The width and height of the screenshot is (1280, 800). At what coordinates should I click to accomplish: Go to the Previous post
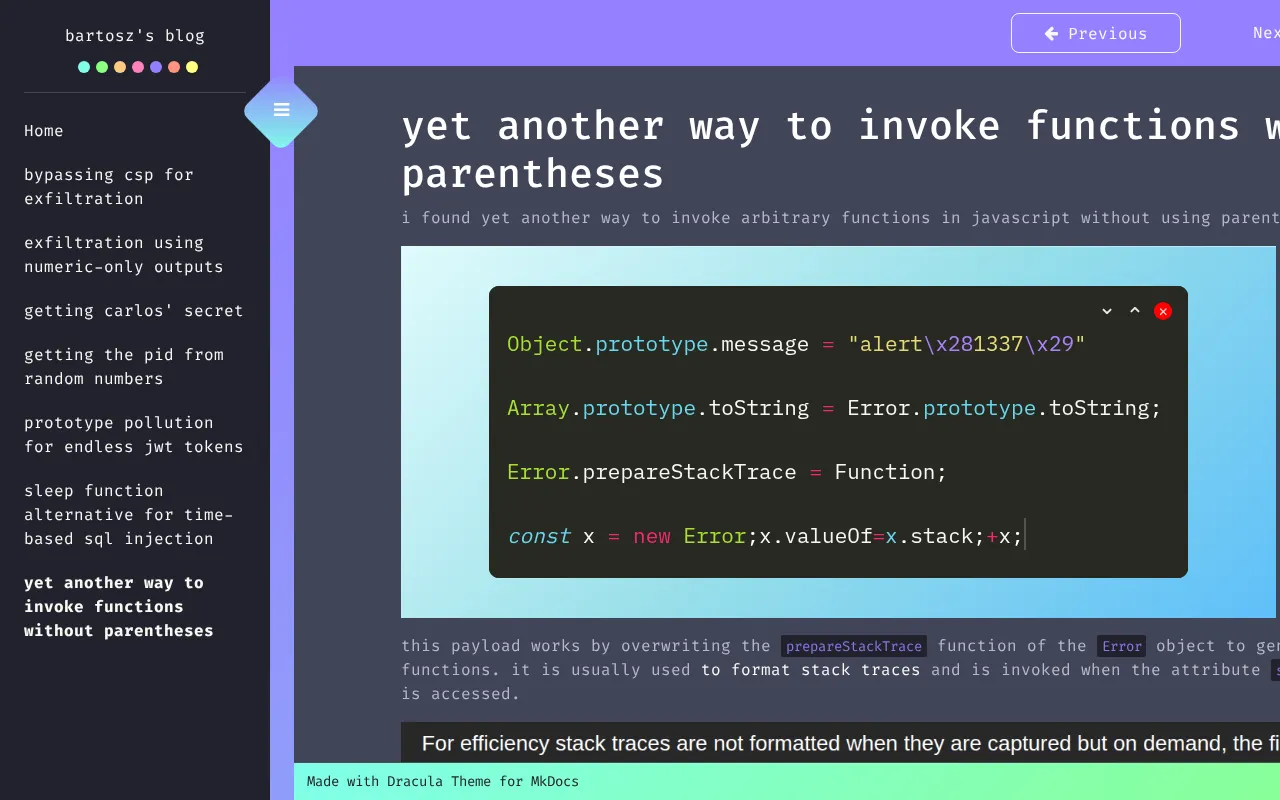point(1096,33)
